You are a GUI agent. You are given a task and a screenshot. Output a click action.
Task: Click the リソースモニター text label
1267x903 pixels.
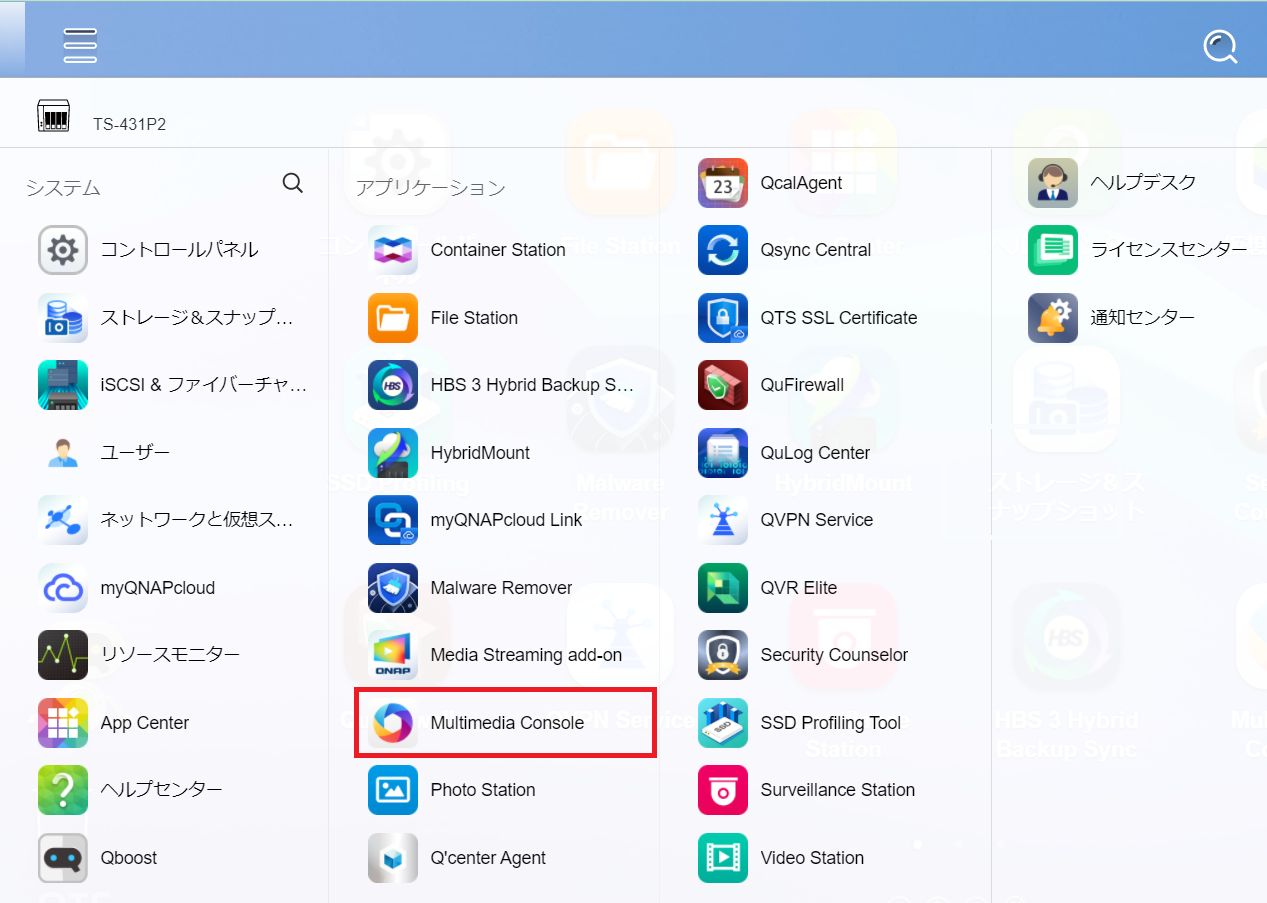[x=170, y=655]
